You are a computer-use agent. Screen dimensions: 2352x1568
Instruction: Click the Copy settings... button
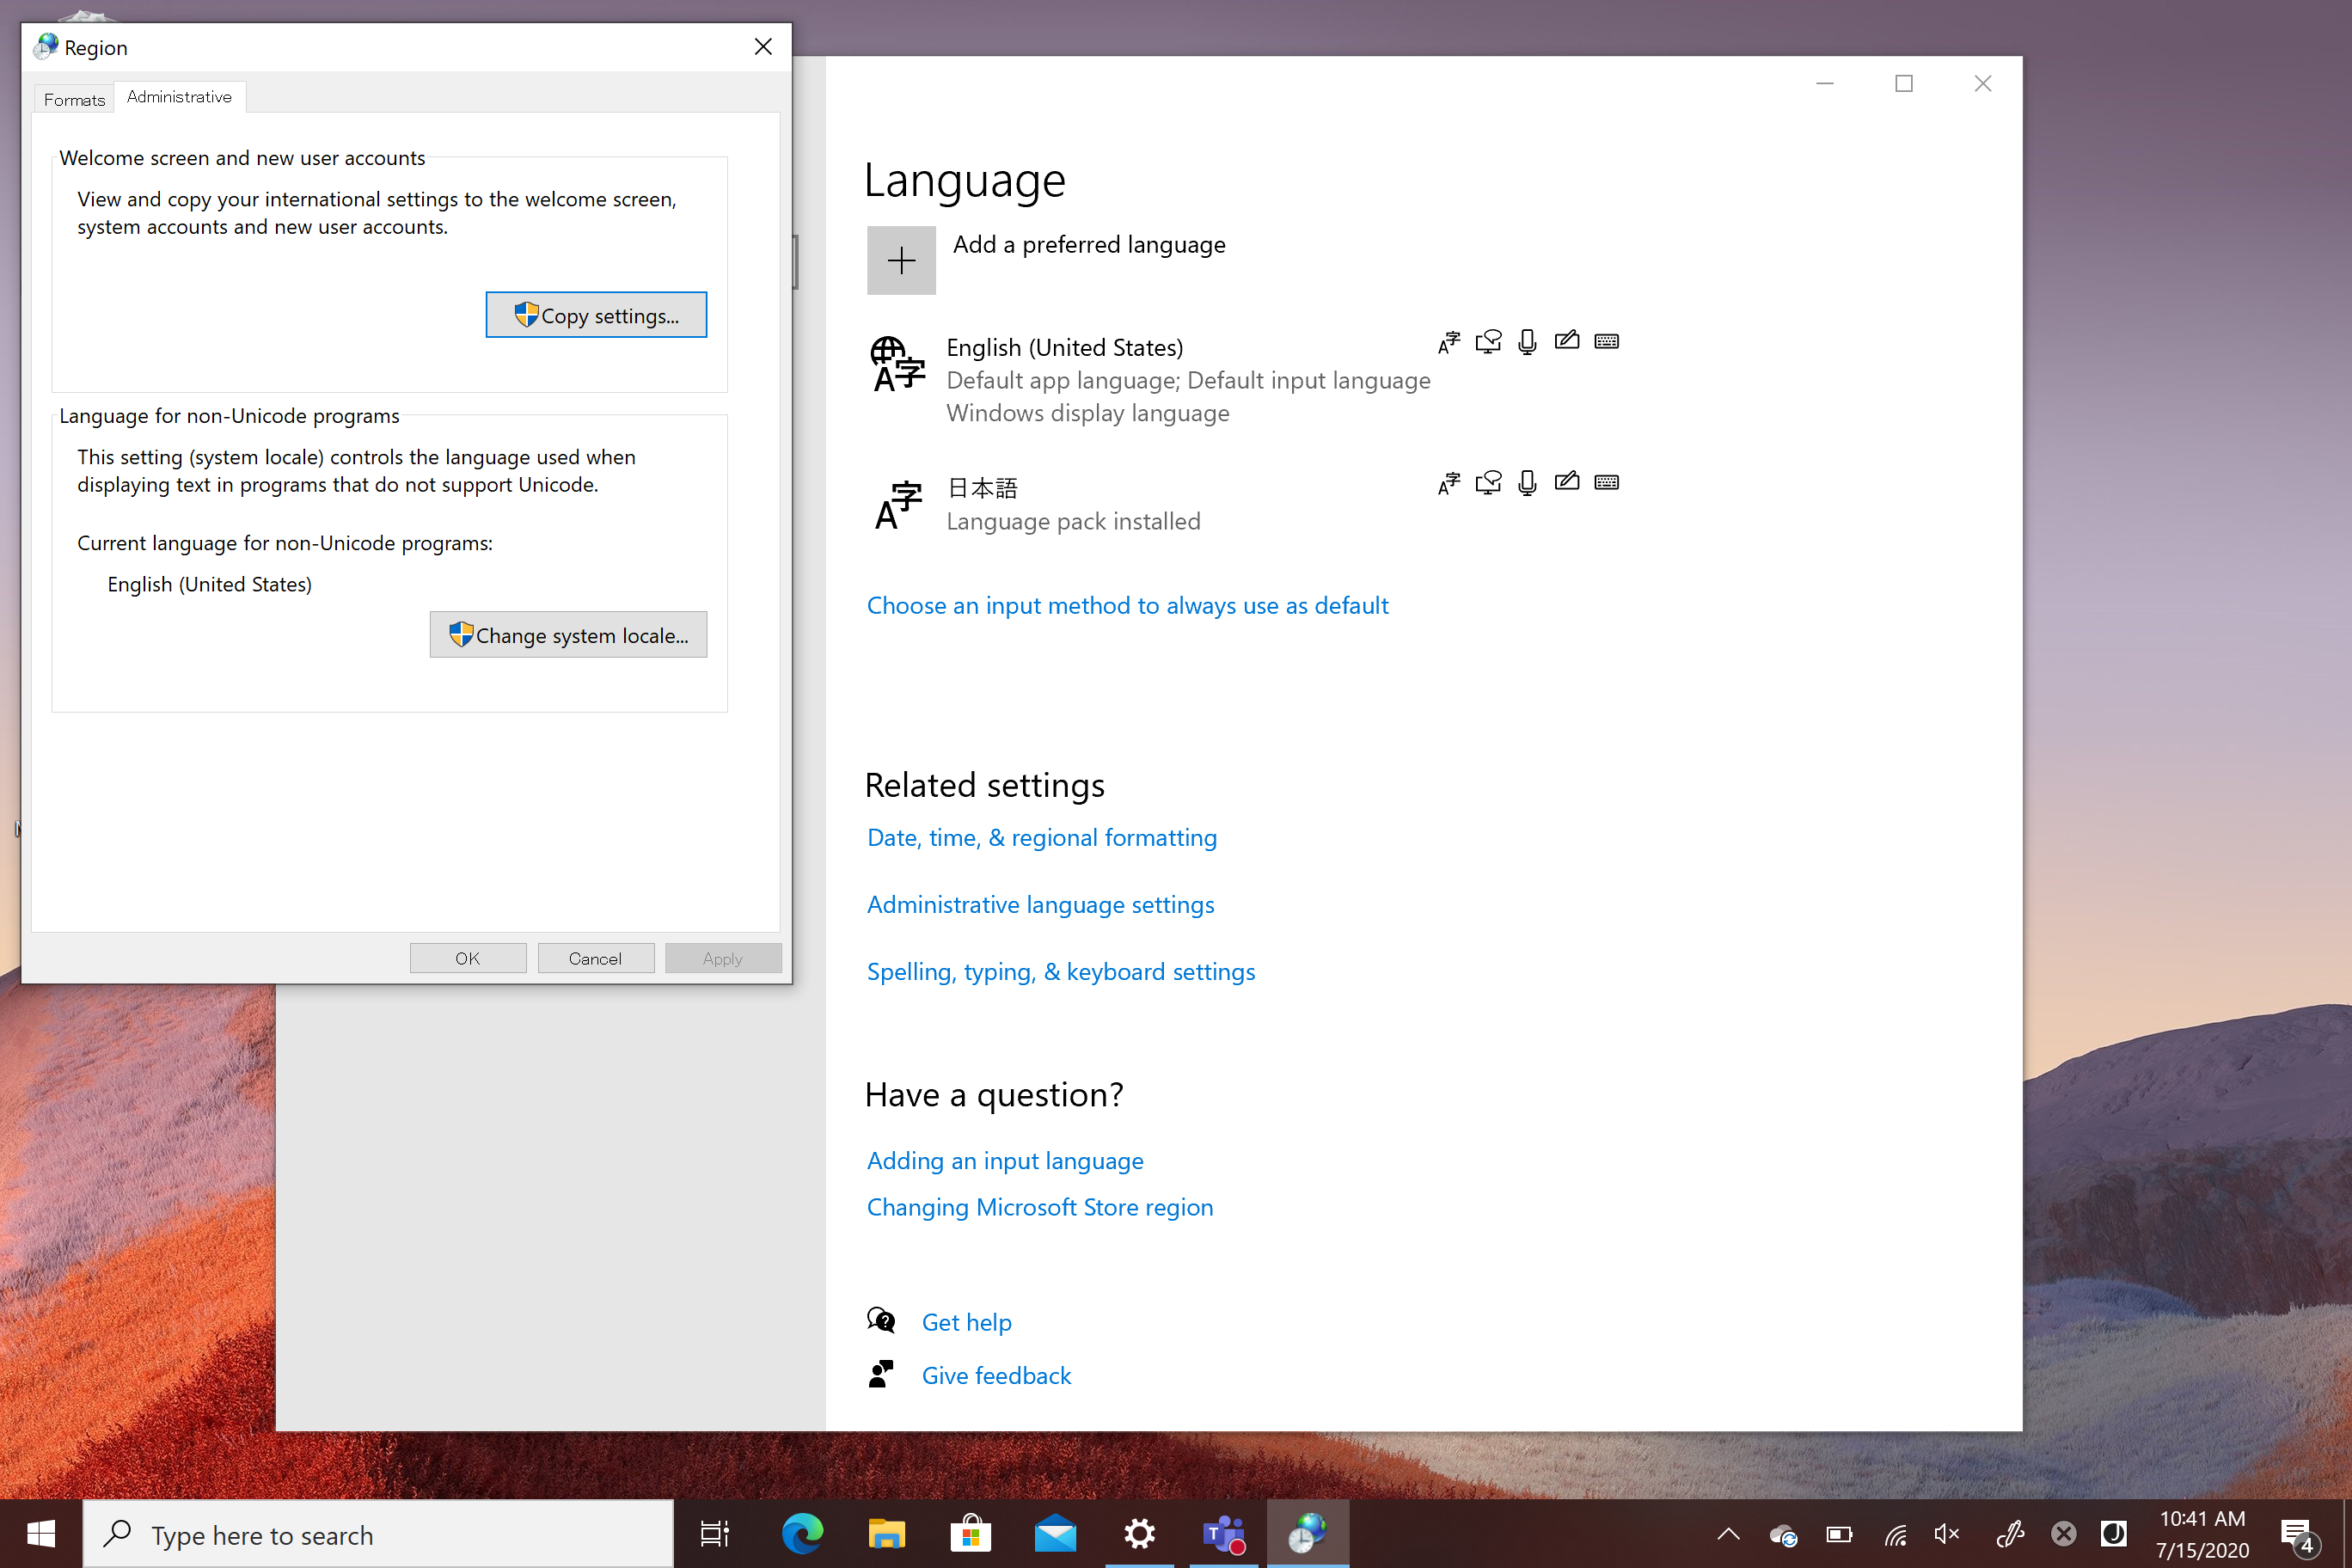pyautogui.click(x=596, y=315)
